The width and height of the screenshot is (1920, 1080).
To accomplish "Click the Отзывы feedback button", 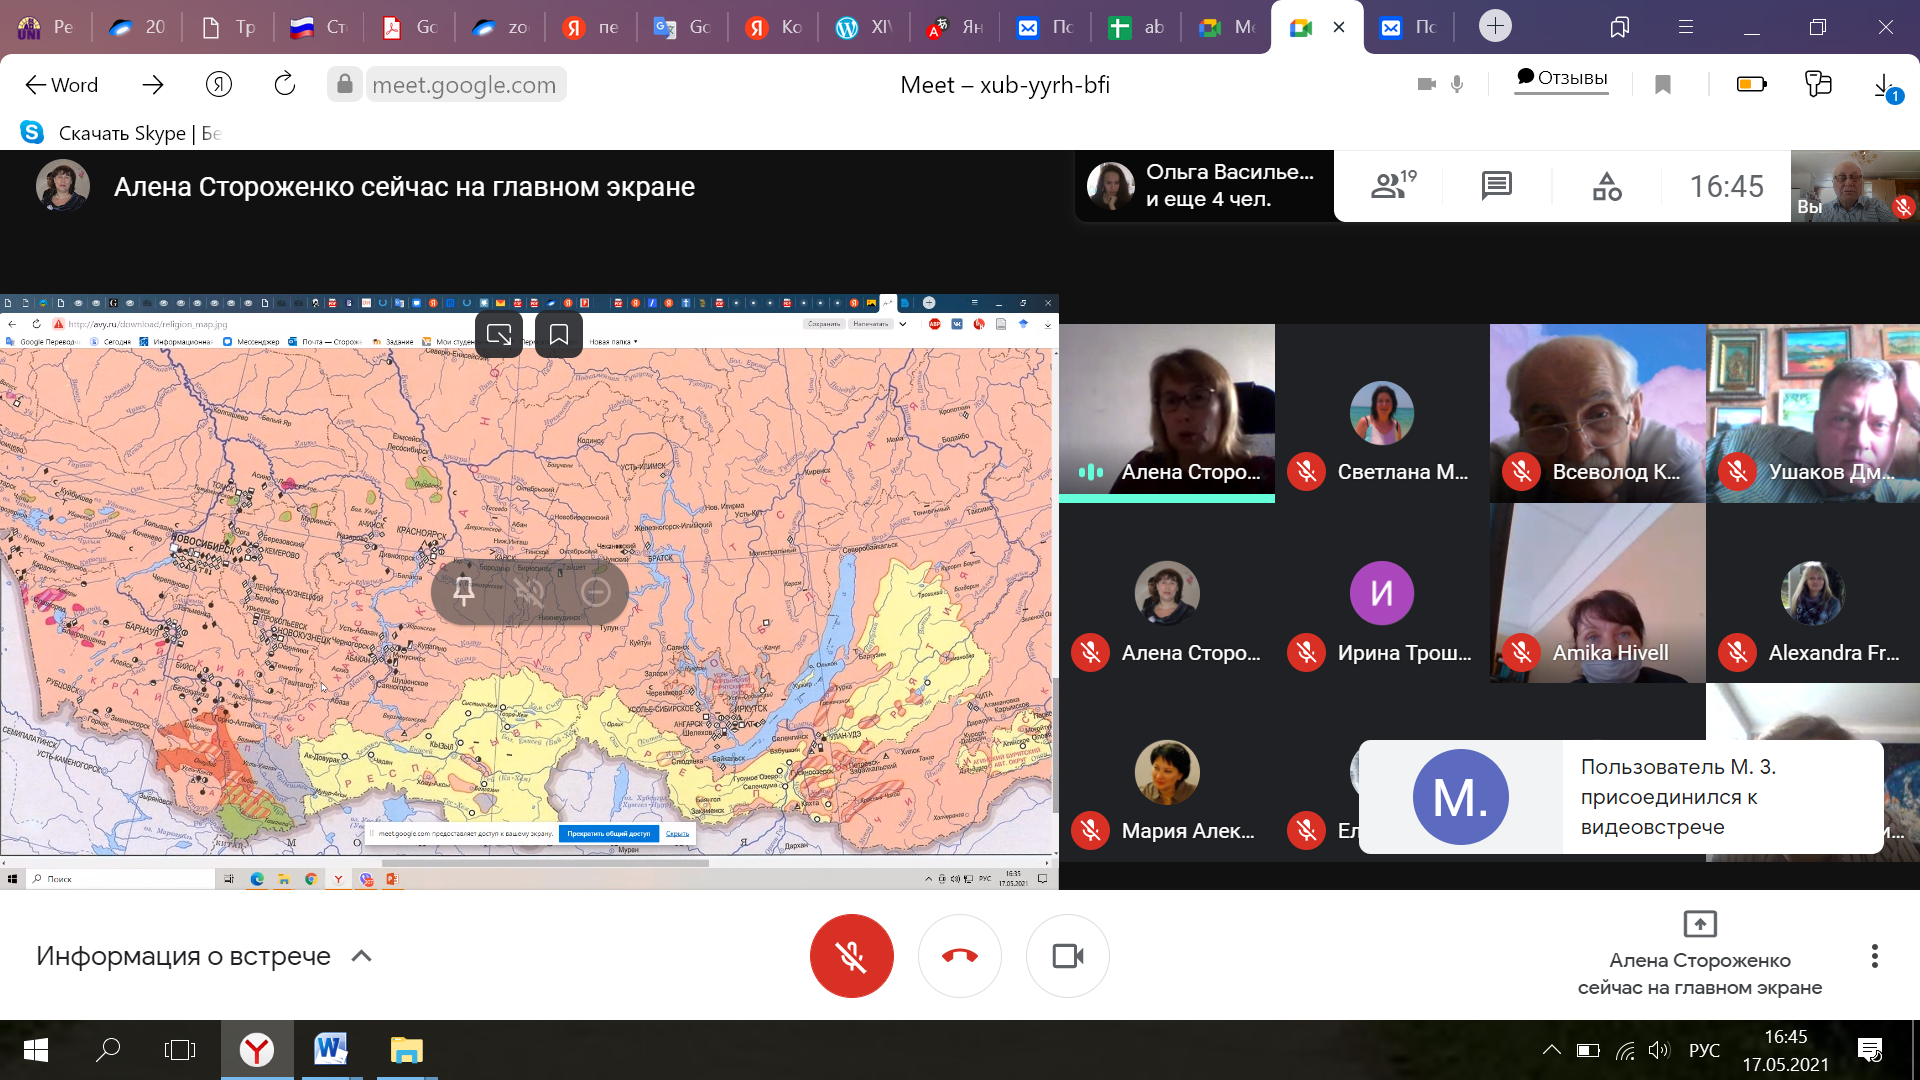I will point(1561,79).
